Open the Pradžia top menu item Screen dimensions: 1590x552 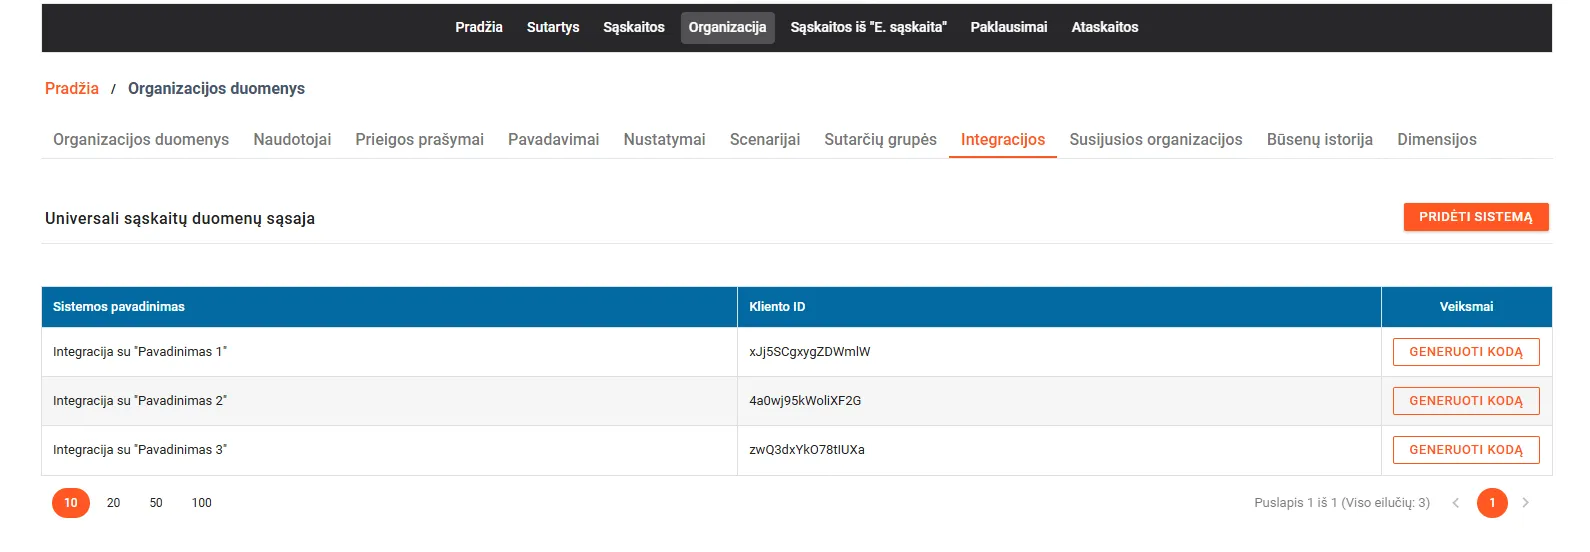coord(478,27)
